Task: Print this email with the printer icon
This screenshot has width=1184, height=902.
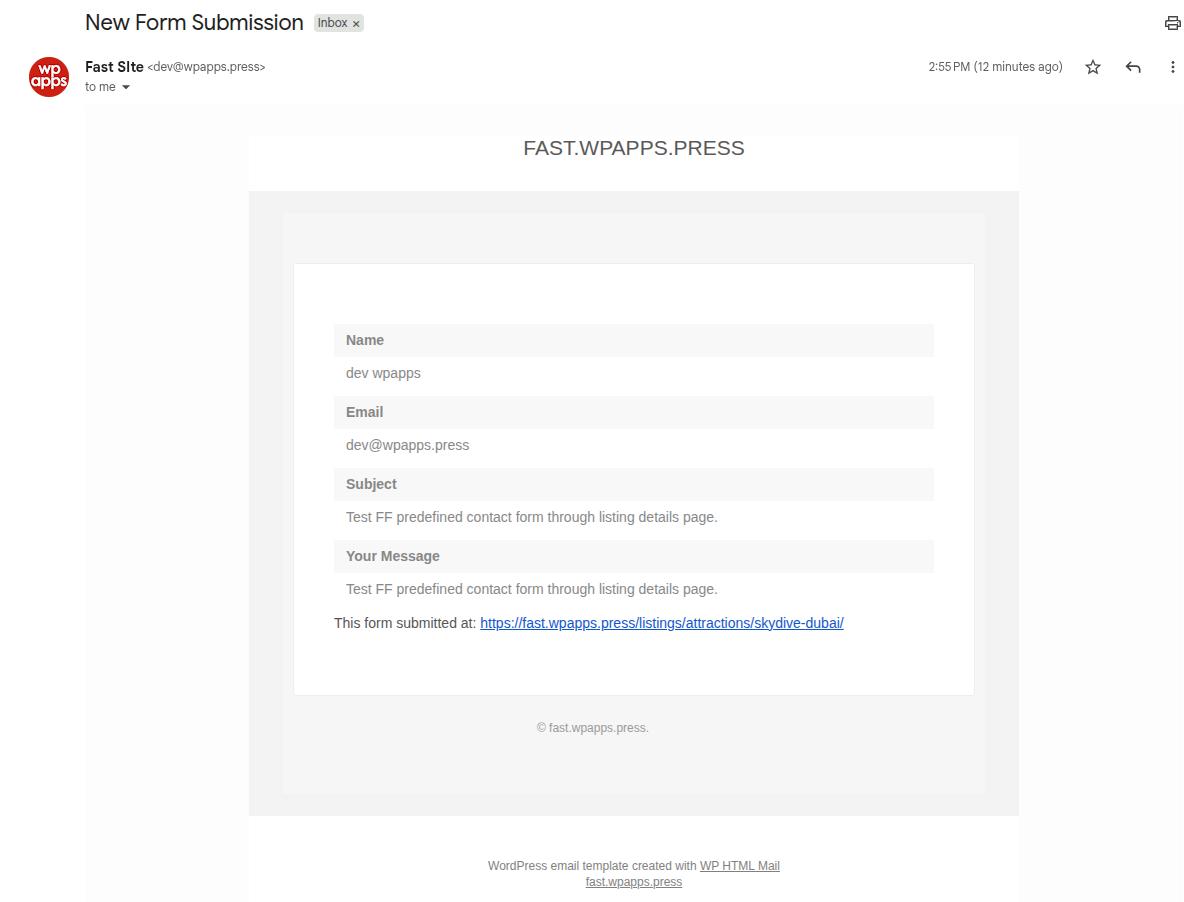Action: coord(1172,23)
